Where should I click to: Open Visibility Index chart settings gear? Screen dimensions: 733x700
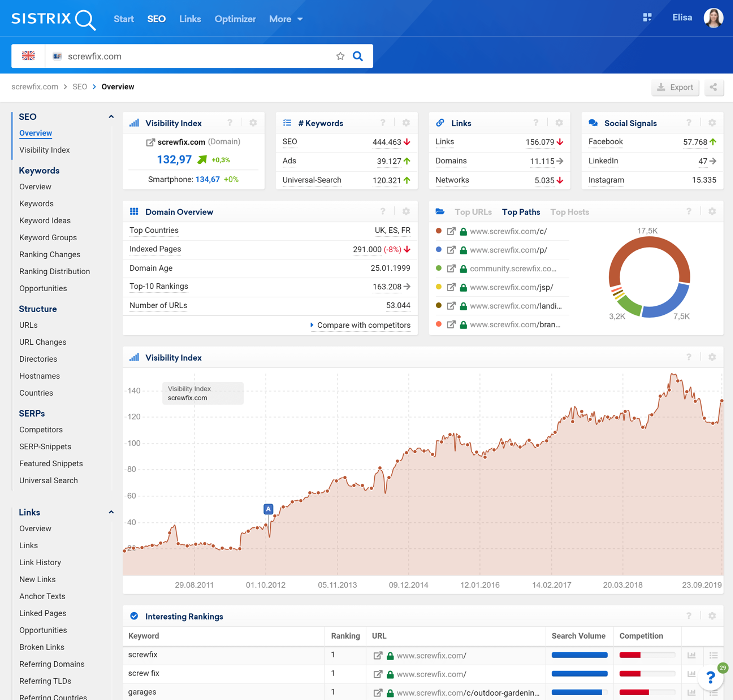[712, 357]
